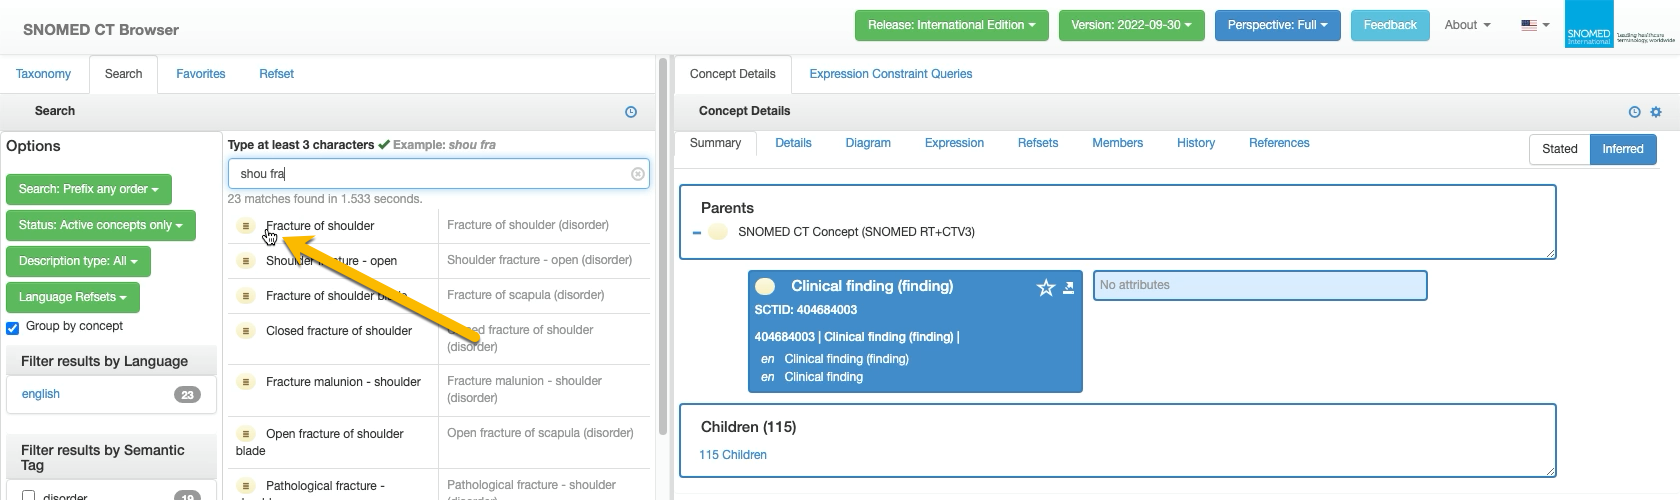The height and width of the screenshot is (500, 1680).
Task: Select Open fracture of scapula (disorder) result
Action: click(x=540, y=433)
